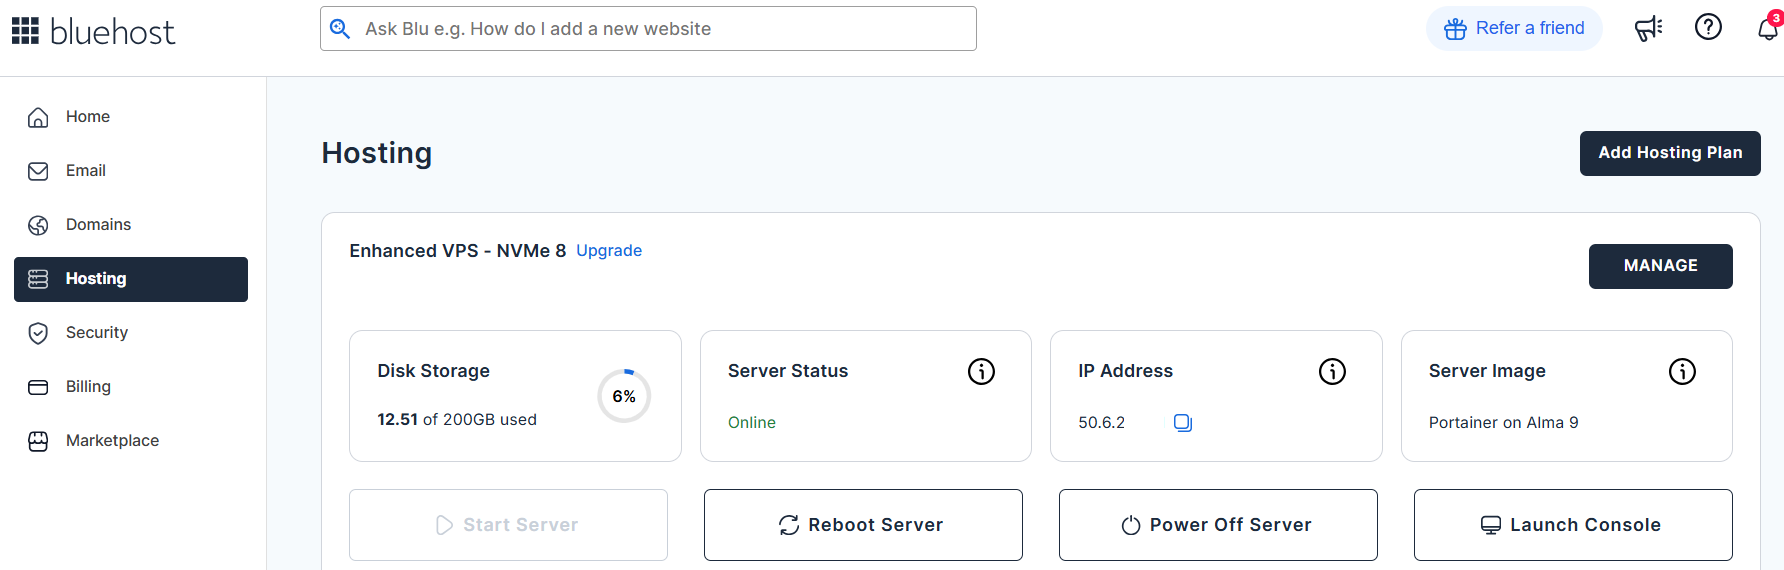Click the Portainer on Alma 9 text
The image size is (1784, 570).
pos(1503,423)
